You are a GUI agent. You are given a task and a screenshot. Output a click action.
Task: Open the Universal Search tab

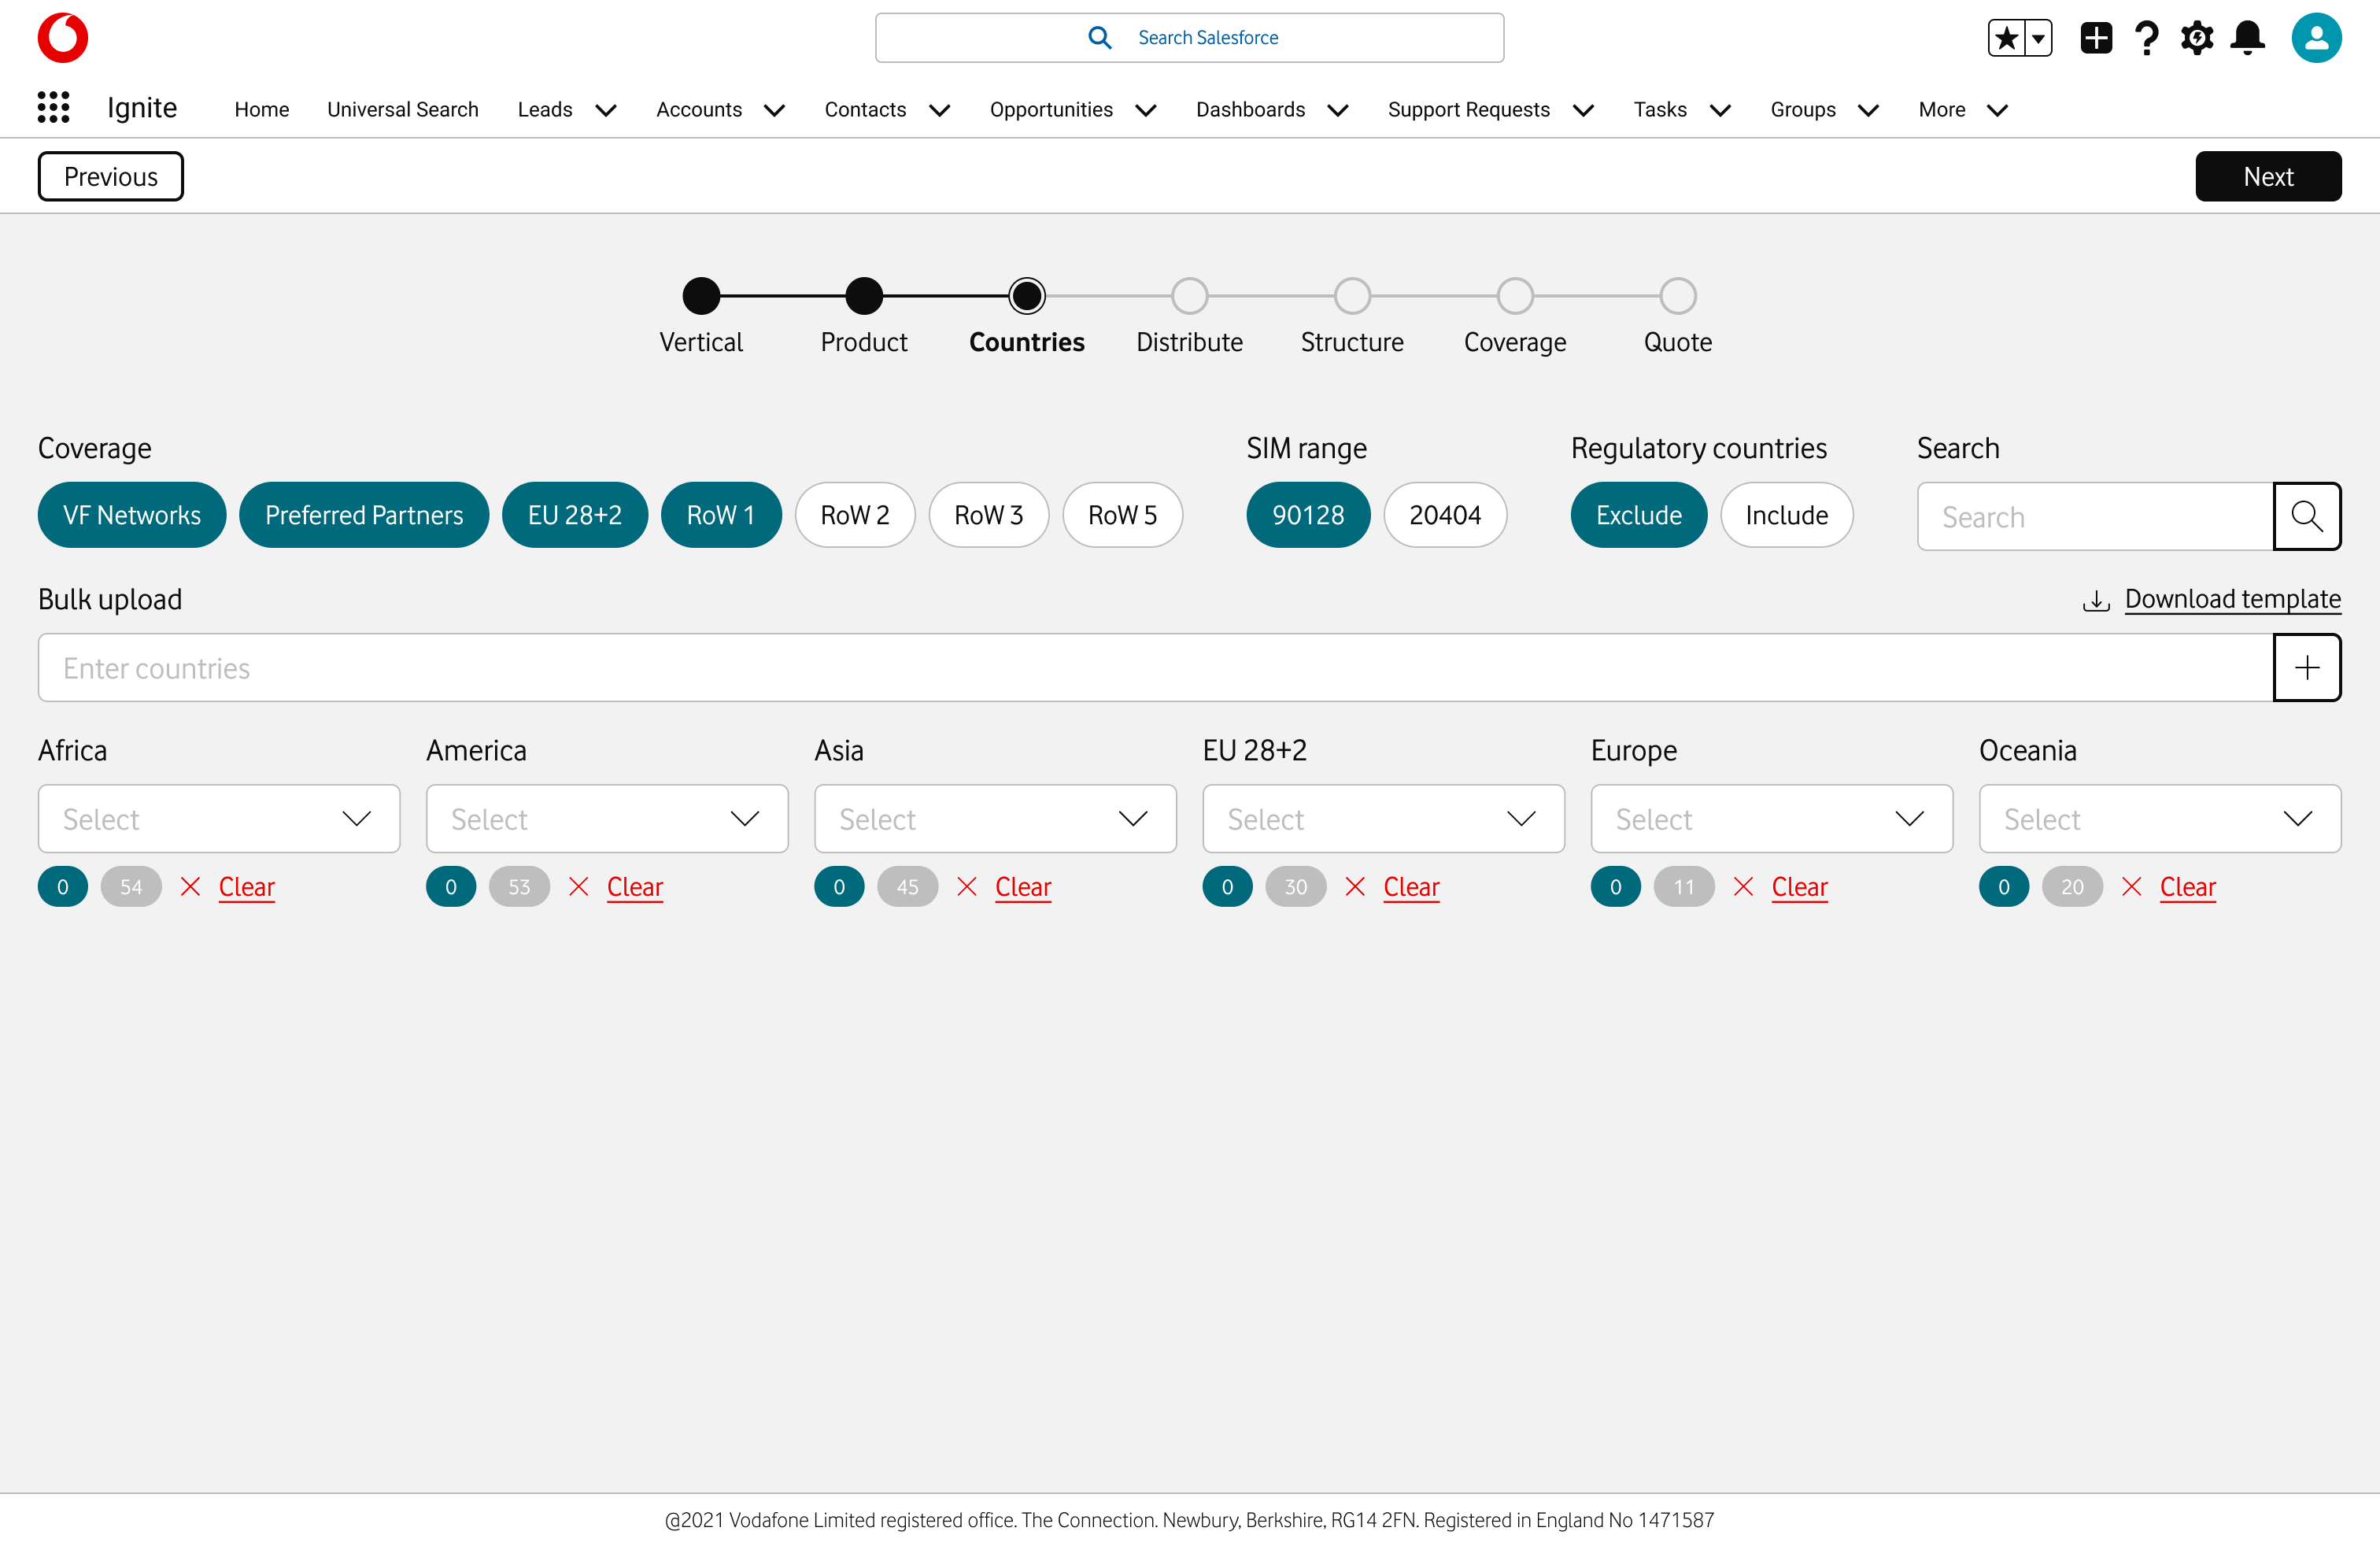click(402, 110)
